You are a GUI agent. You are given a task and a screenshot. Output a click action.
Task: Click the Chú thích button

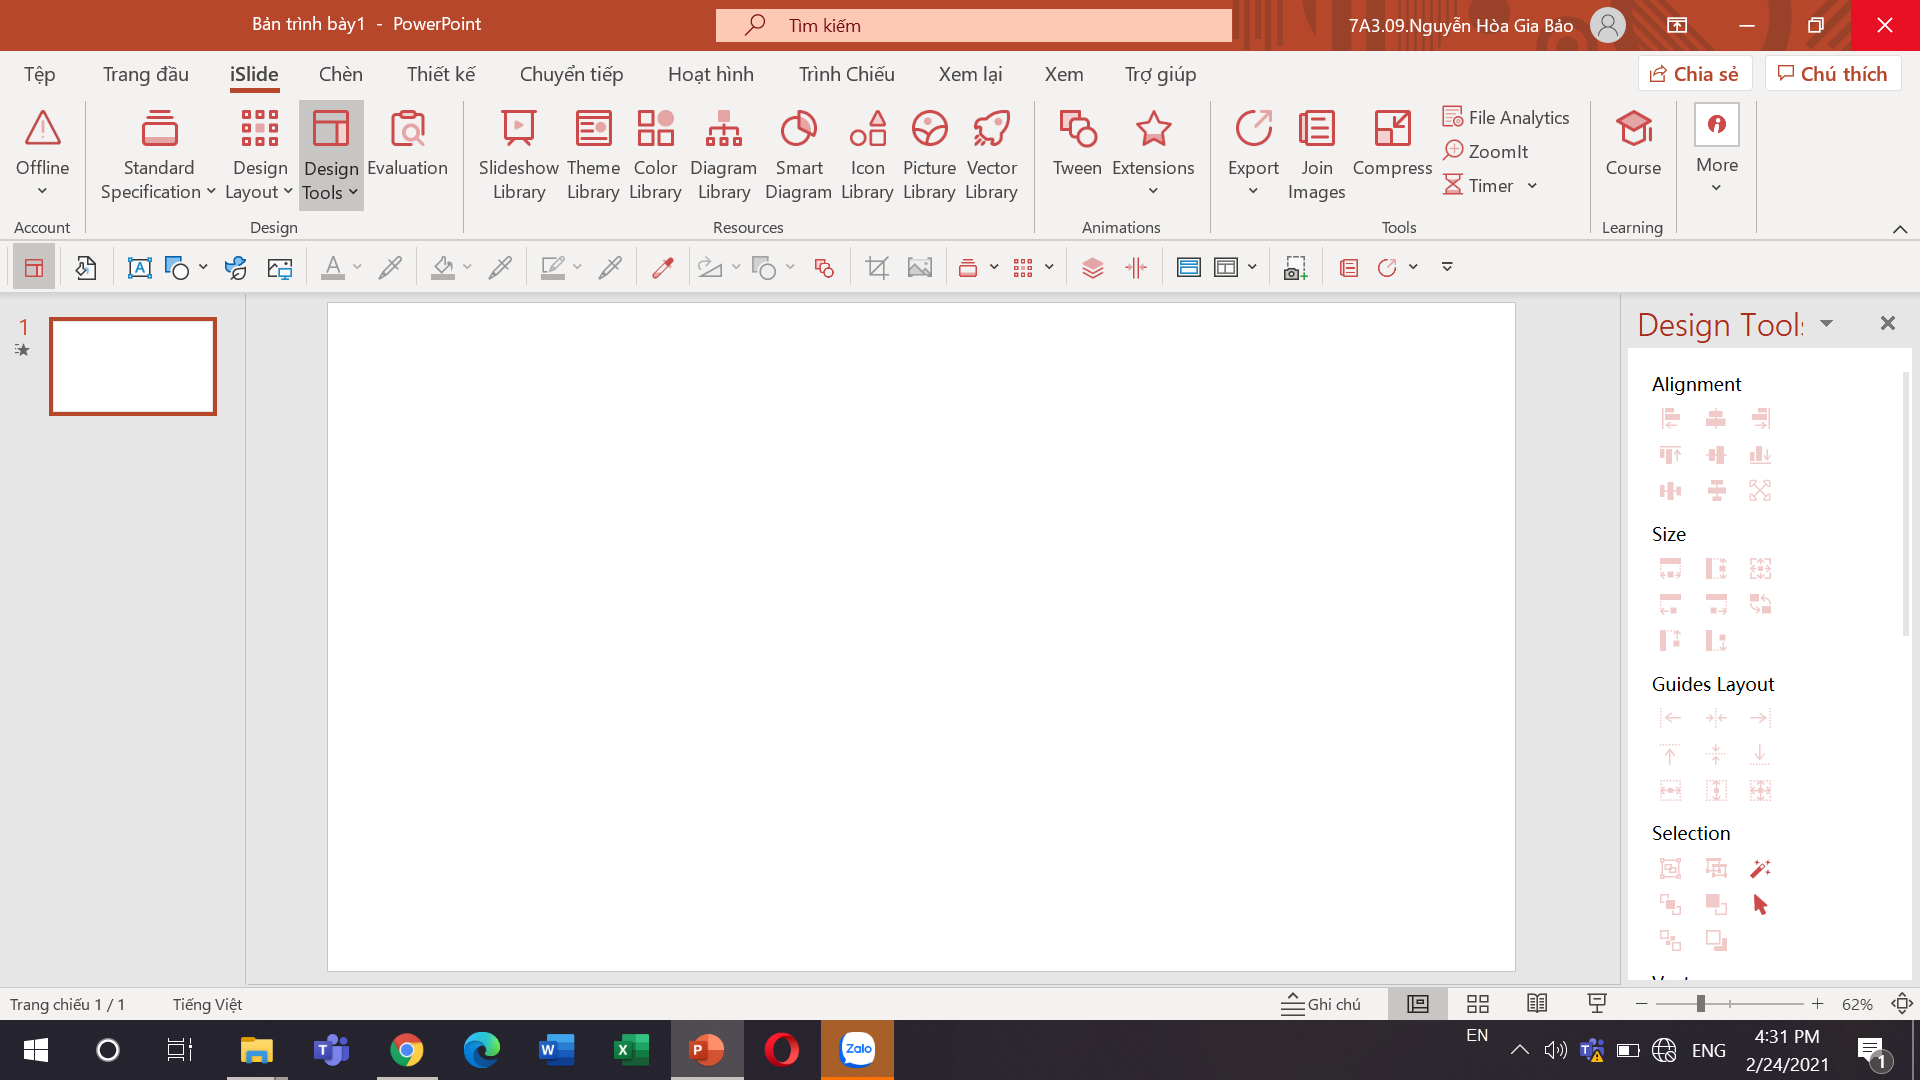[1832, 74]
